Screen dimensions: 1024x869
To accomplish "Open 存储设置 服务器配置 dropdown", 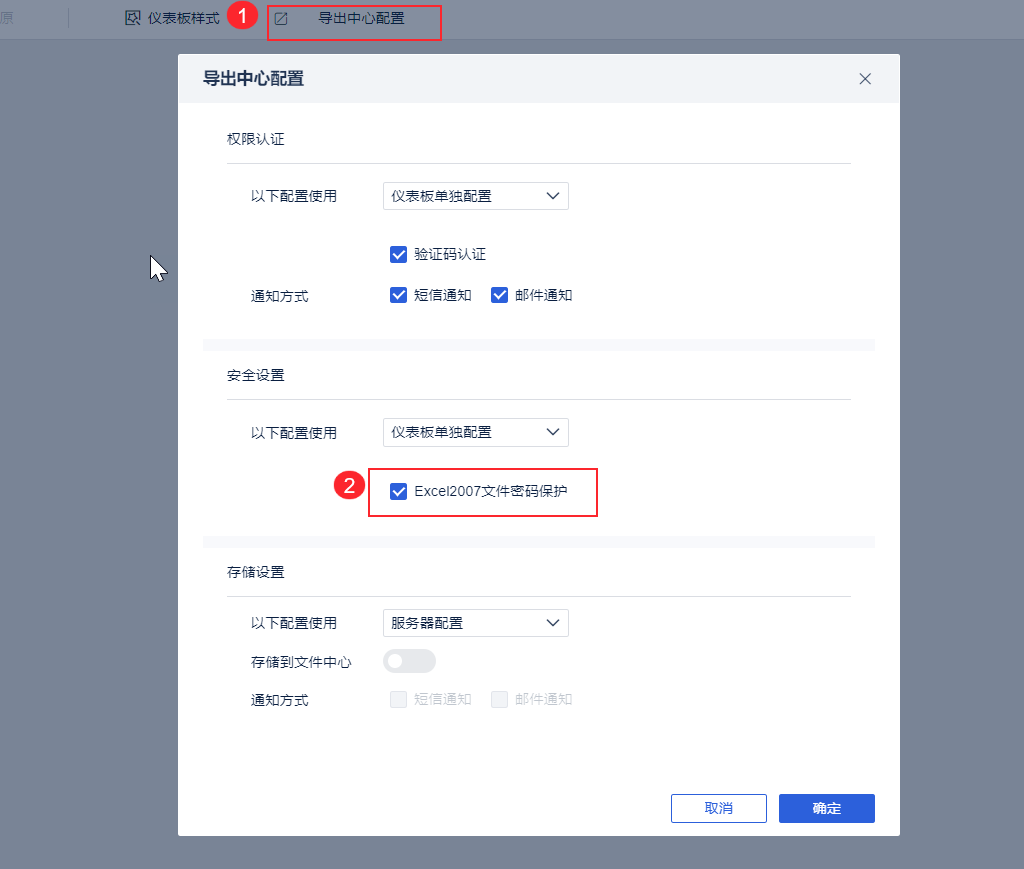I will click(475, 623).
